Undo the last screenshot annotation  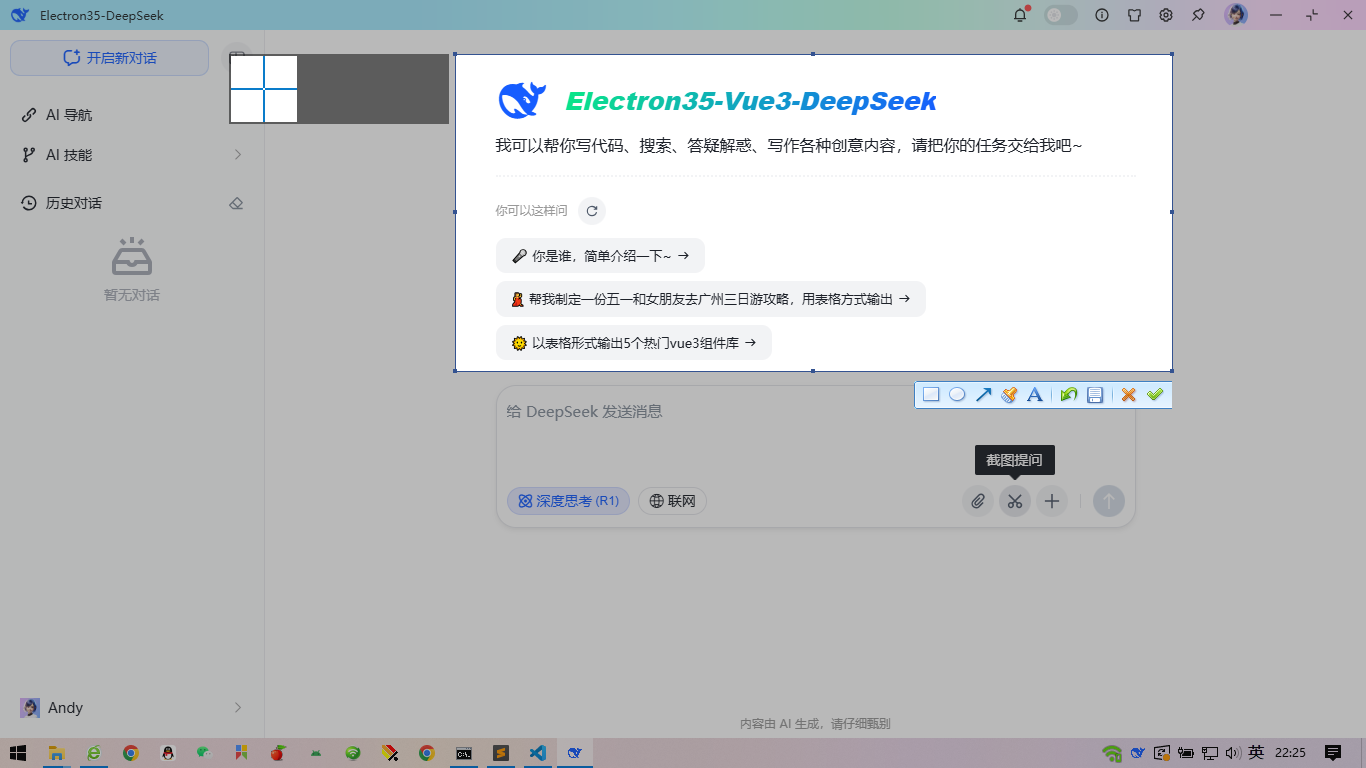1068,395
